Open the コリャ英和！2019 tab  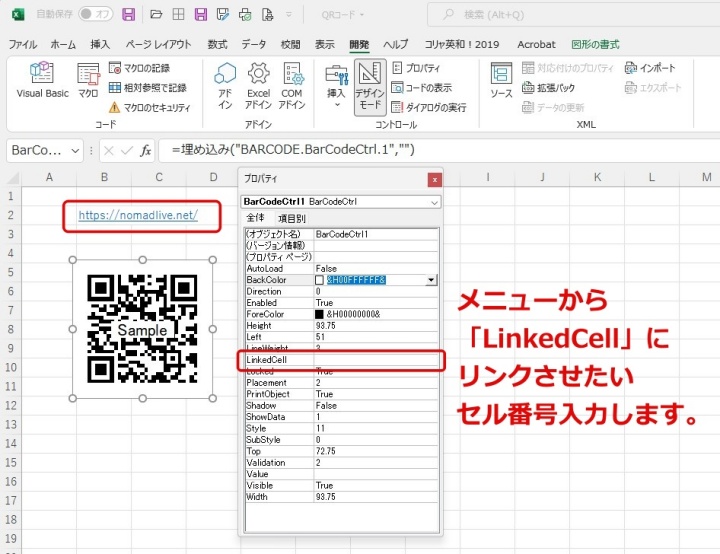click(x=461, y=45)
